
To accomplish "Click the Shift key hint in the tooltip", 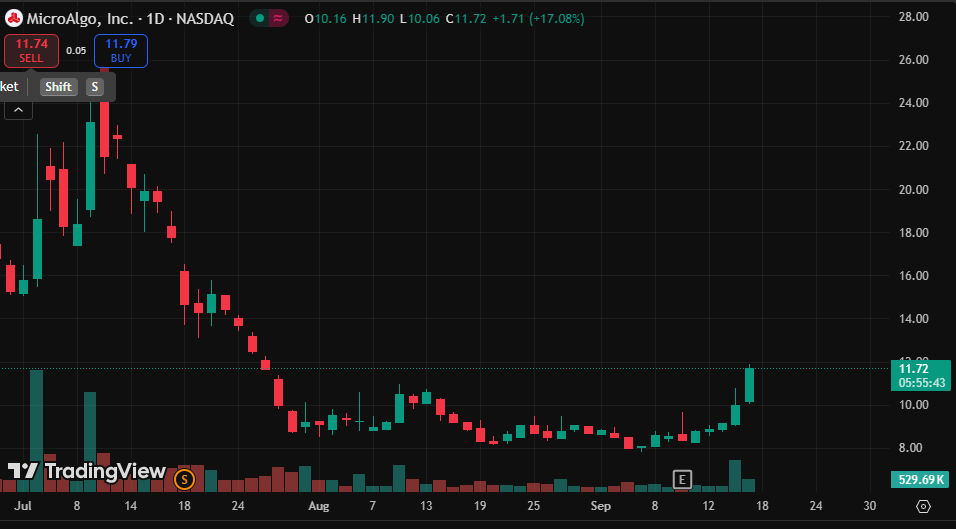I will point(59,87).
